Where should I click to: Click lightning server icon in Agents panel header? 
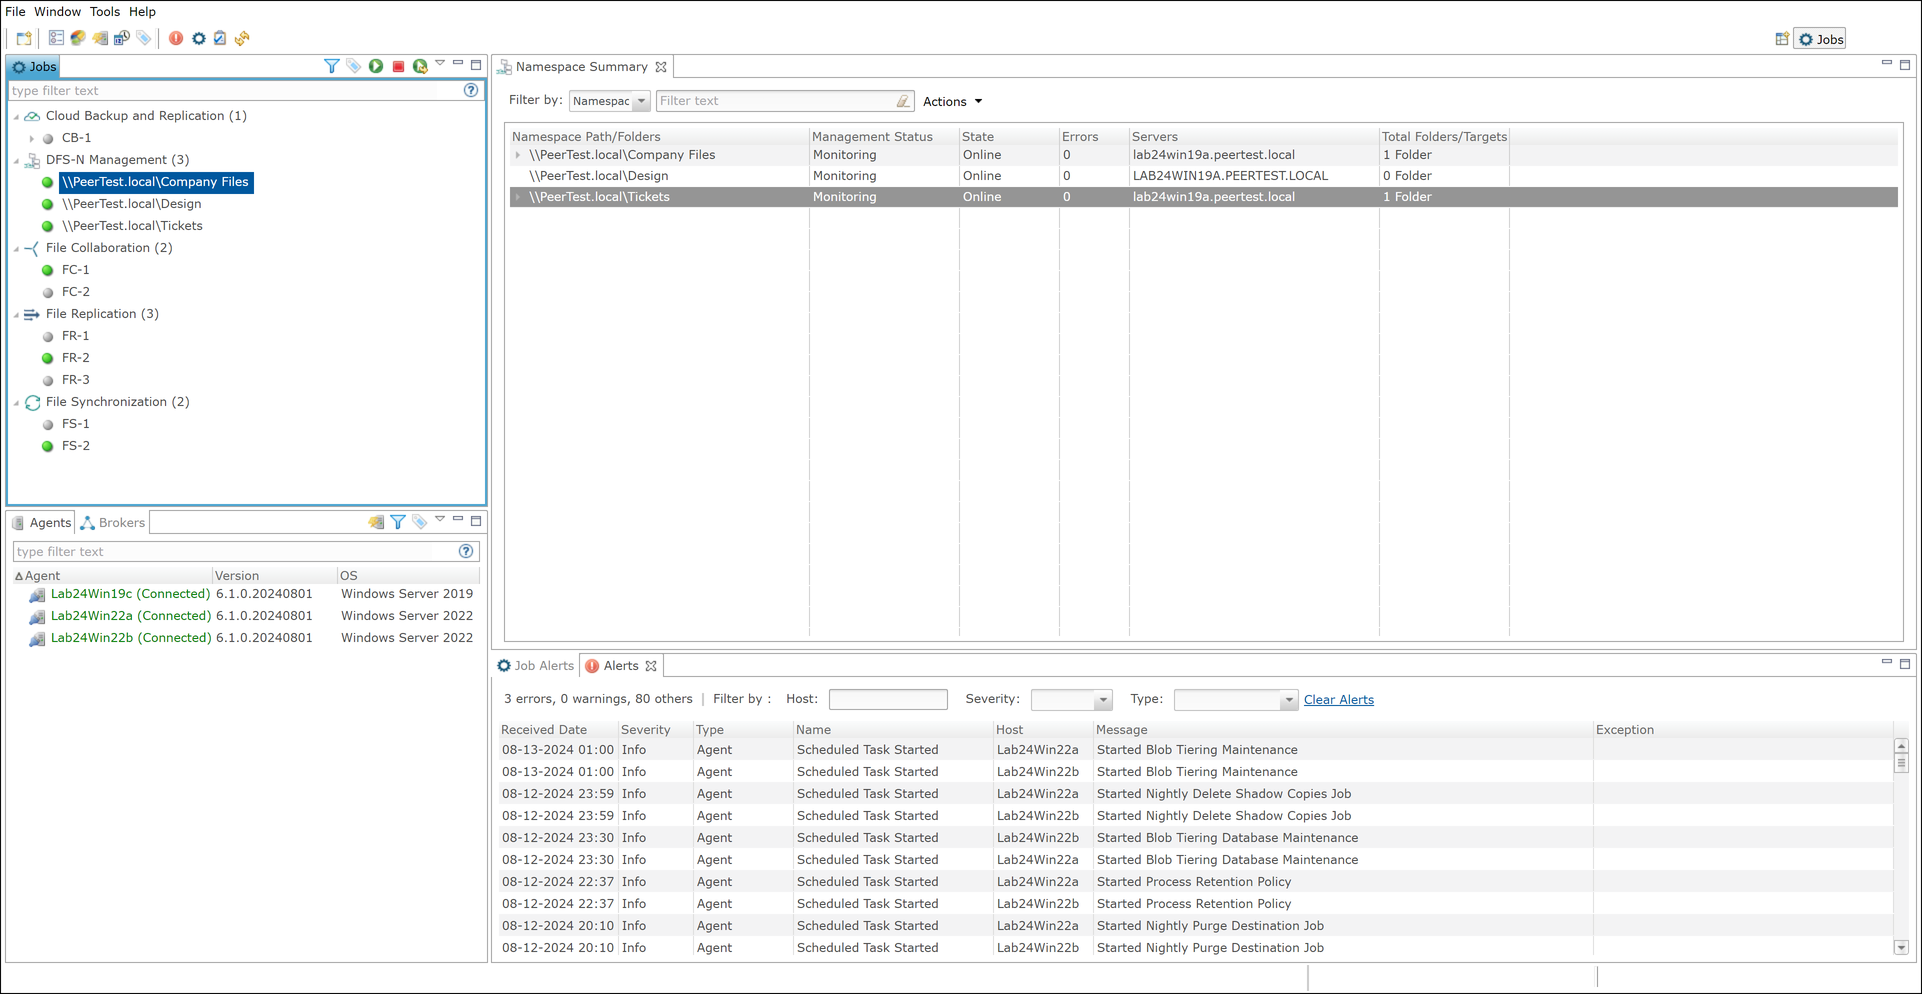[376, 522]
